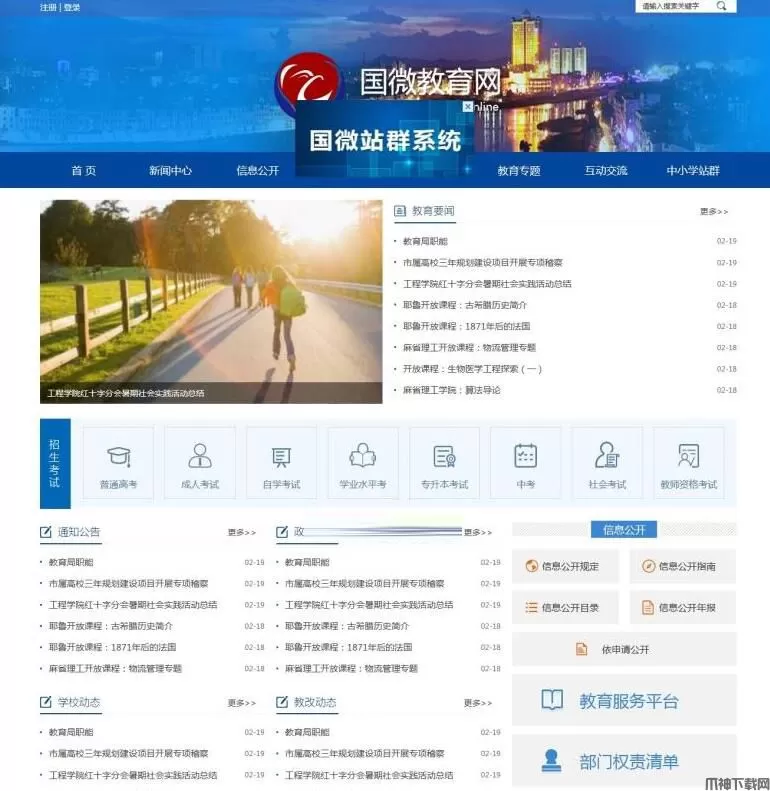The height and width of the screenshot is (791, 770).
Task: Open 自学考试 board icon
Action: [x=281, y=457]
